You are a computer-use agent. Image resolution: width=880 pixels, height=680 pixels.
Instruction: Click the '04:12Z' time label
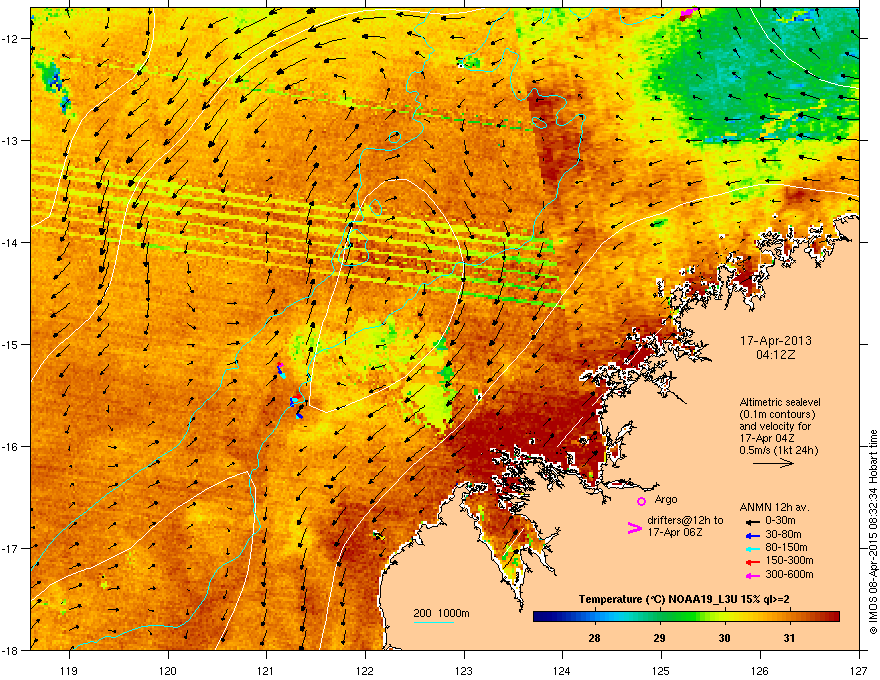776,355
